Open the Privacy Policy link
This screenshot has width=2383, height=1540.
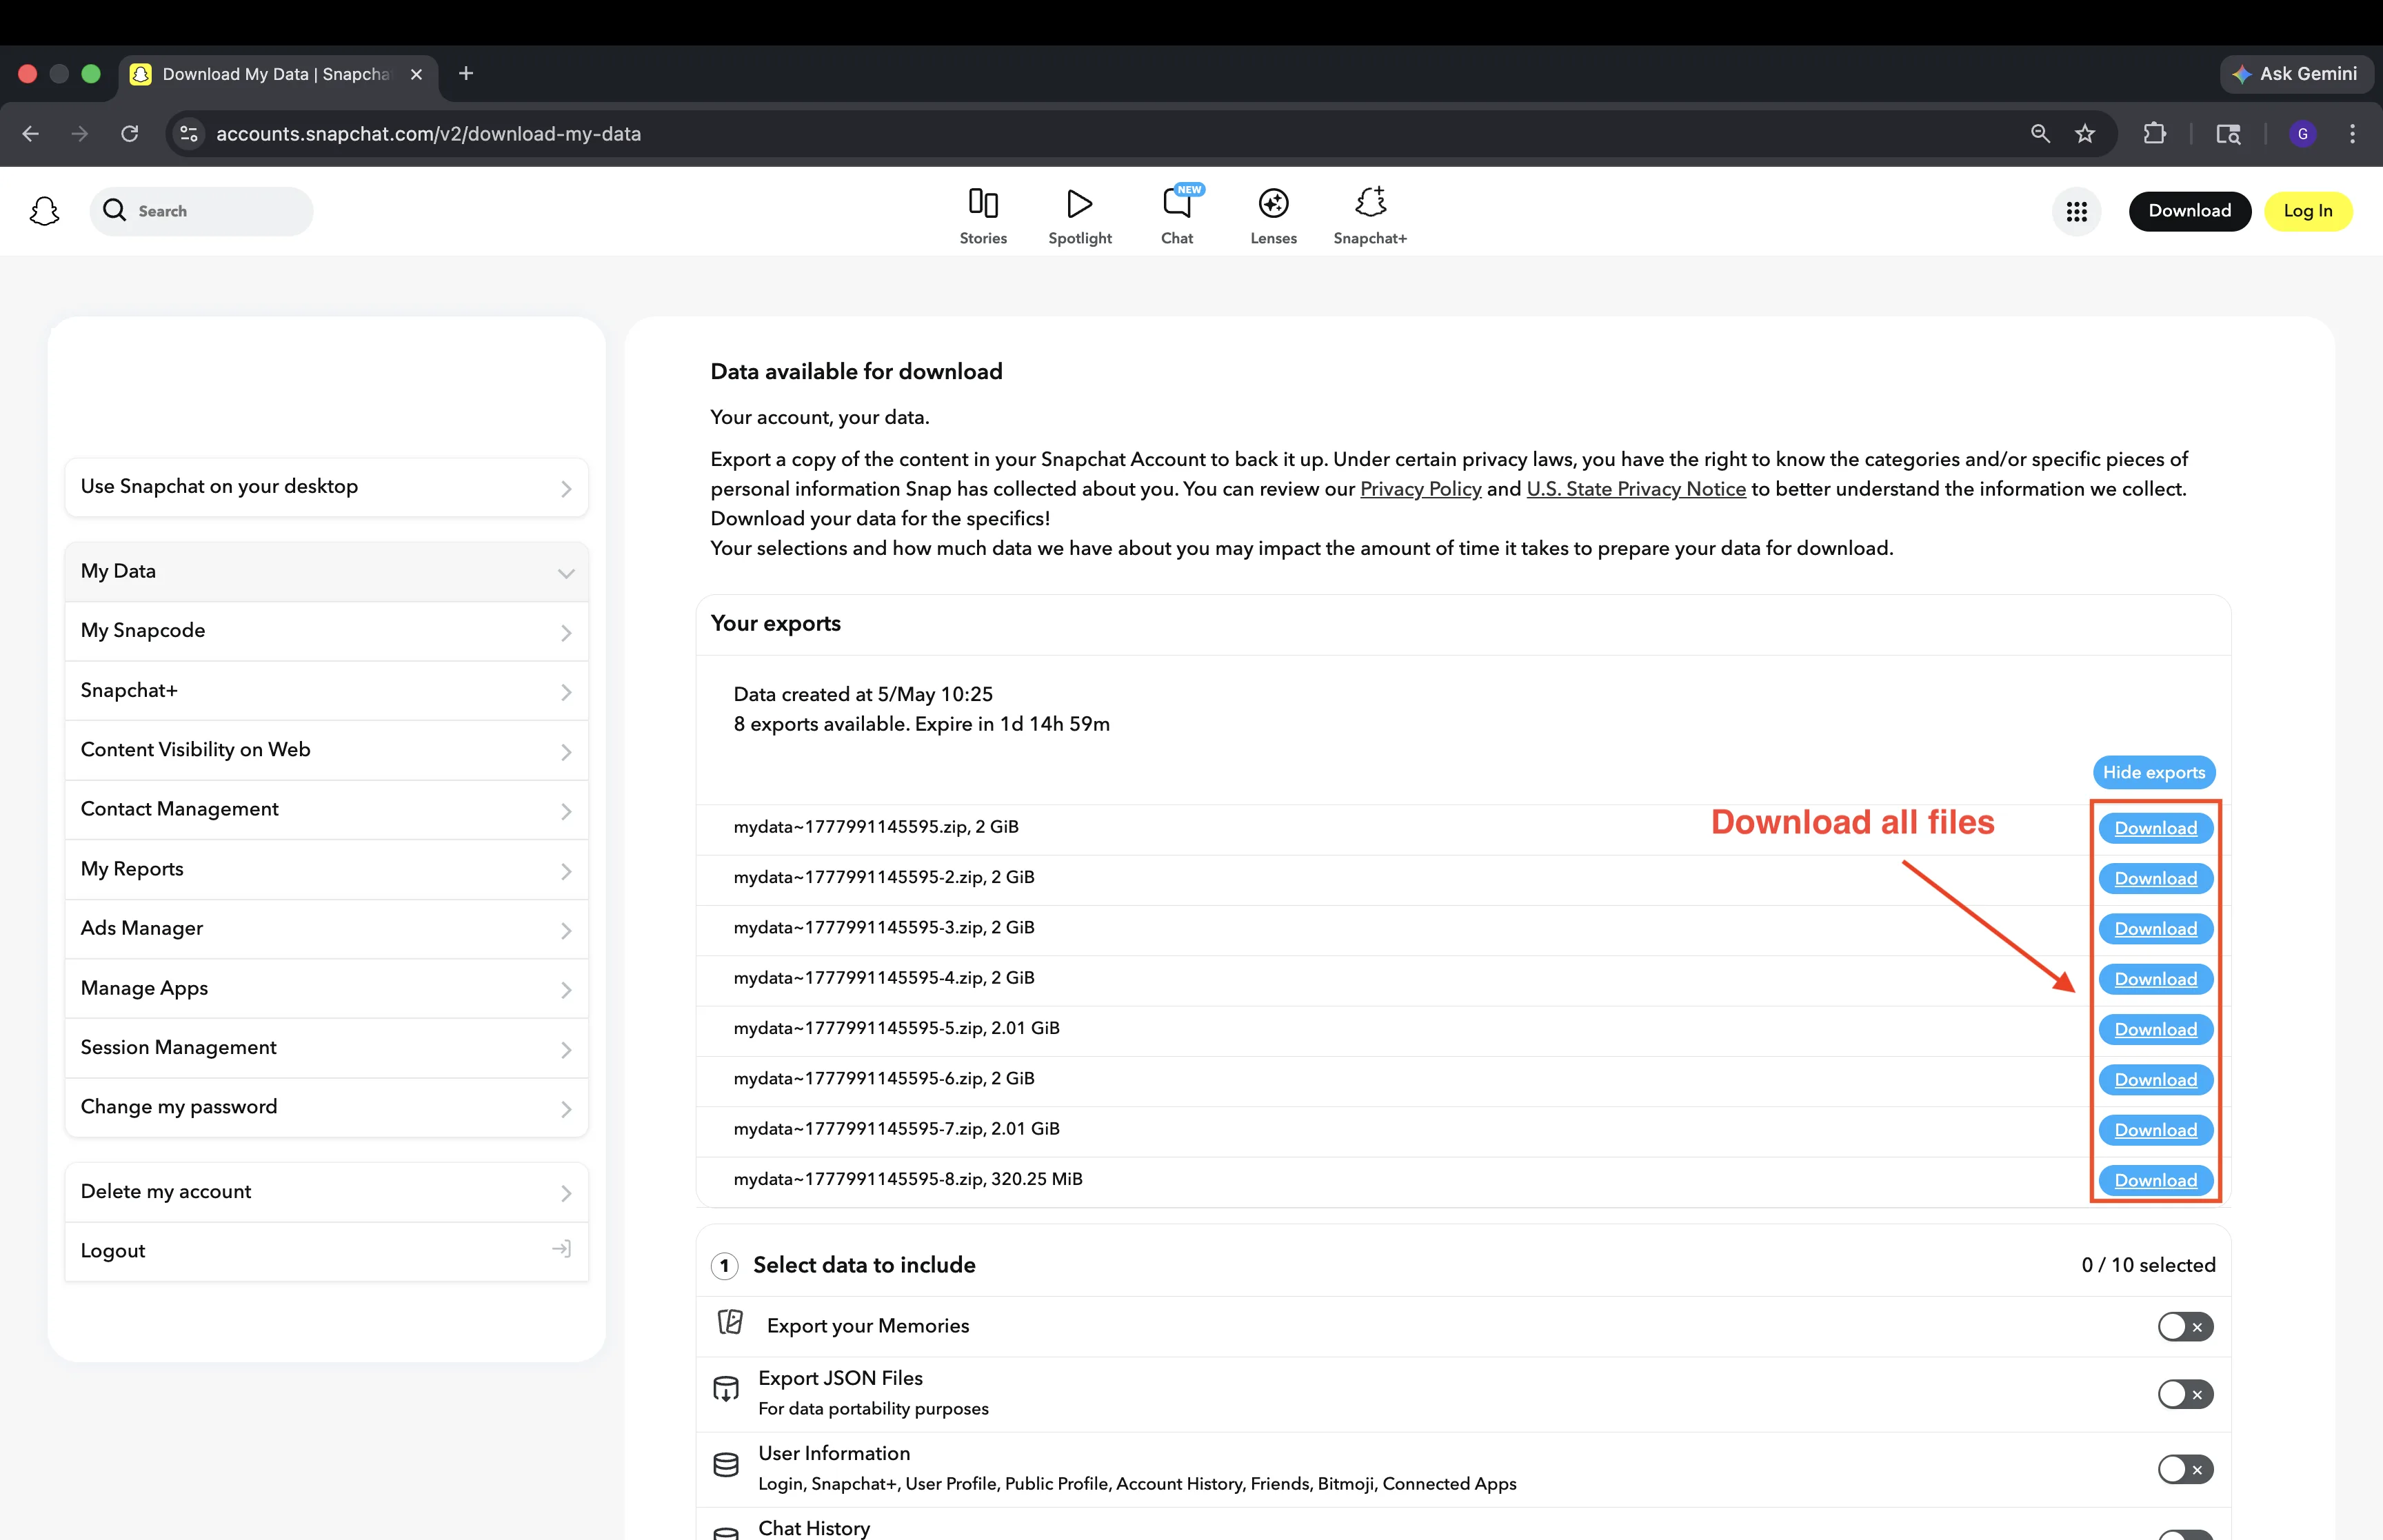pos(1420,489)
